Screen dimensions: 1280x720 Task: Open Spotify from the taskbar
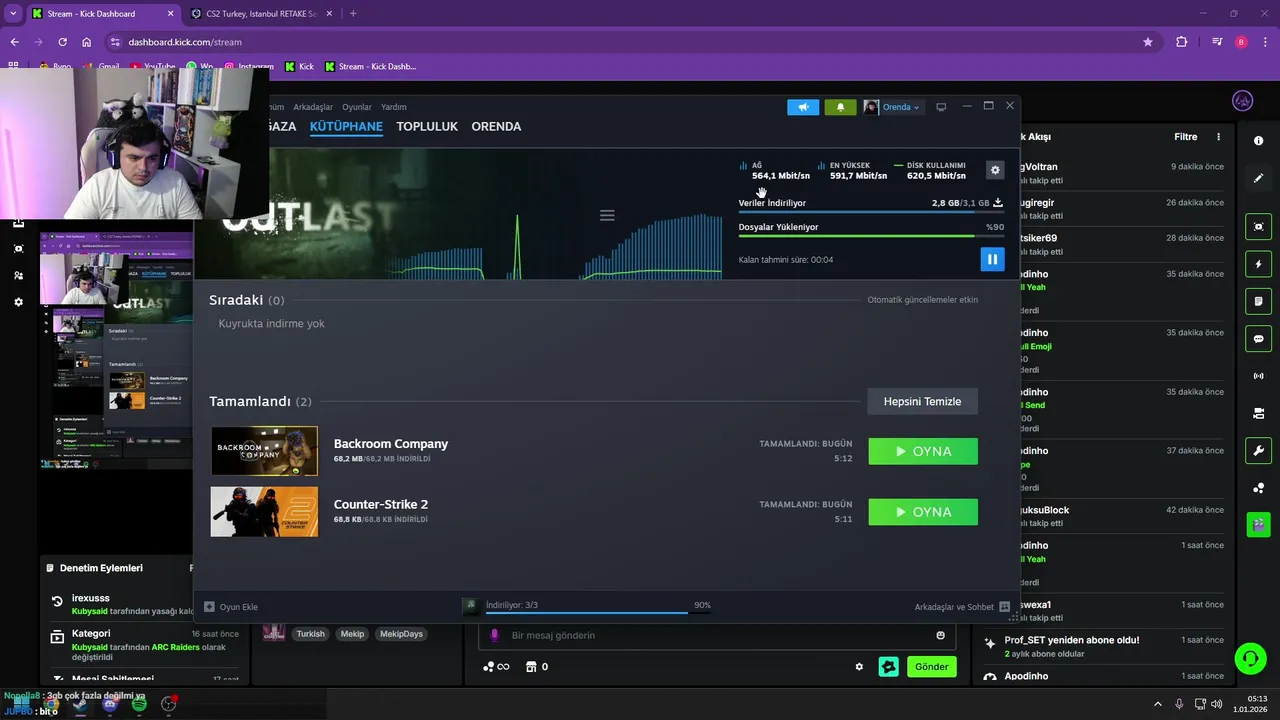(139, 705)
